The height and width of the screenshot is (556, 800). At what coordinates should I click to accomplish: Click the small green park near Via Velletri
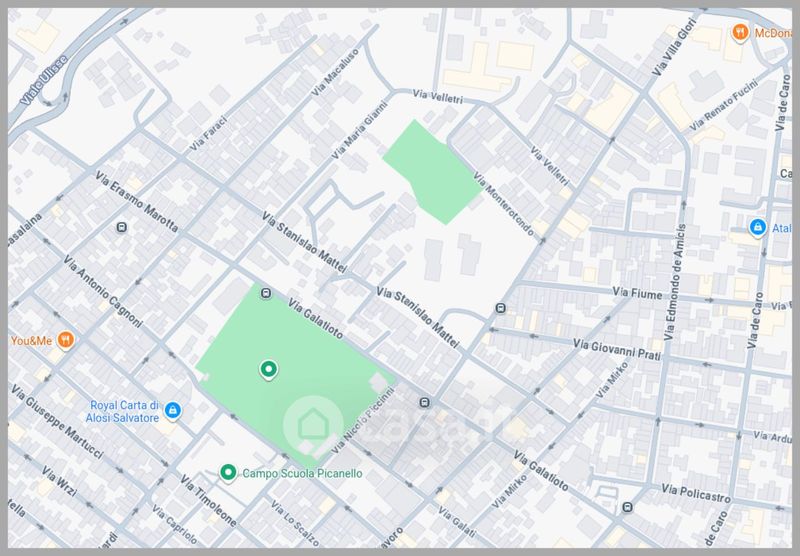click(432, 172)
